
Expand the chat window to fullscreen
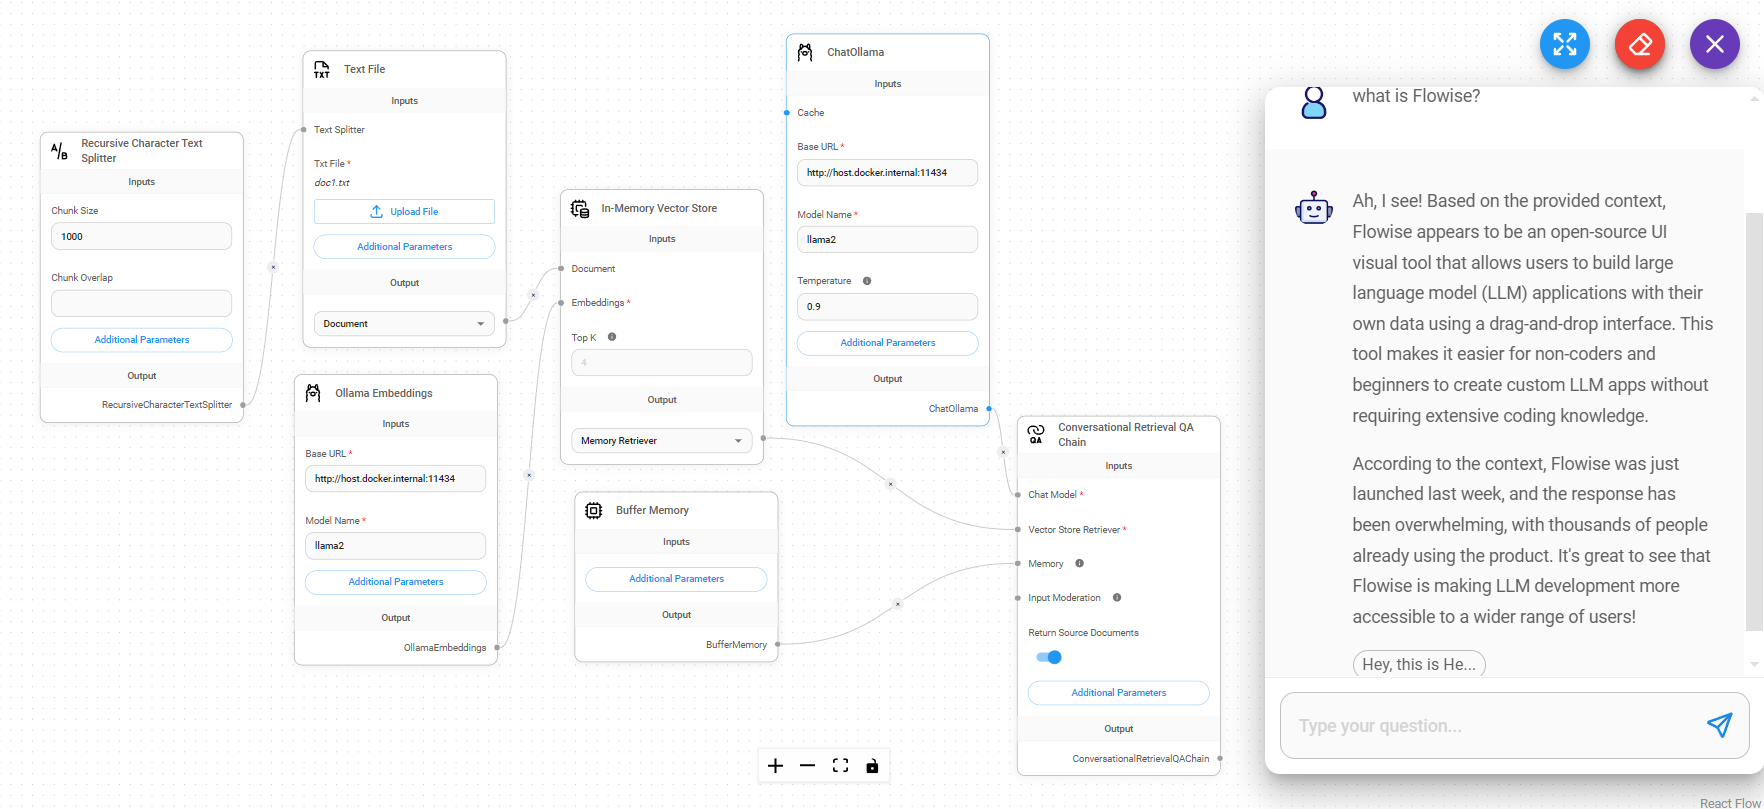pos(1564,45)
